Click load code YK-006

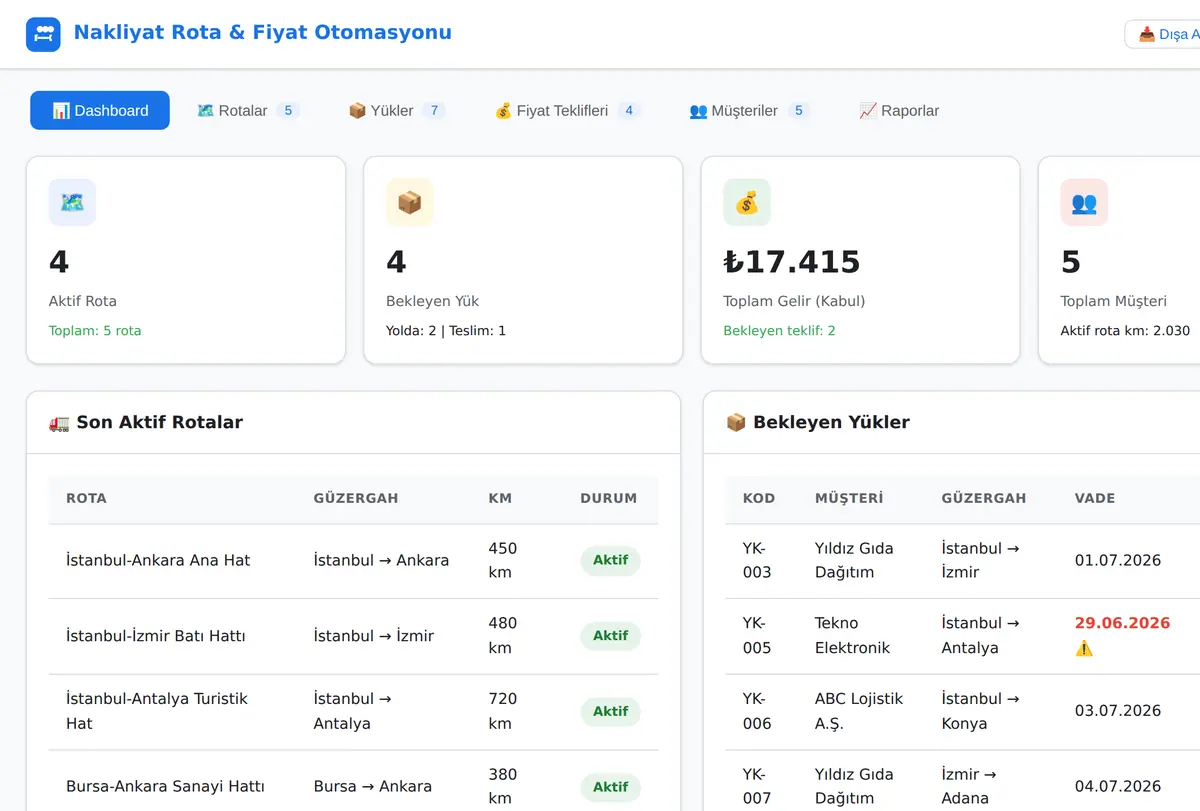757,711
